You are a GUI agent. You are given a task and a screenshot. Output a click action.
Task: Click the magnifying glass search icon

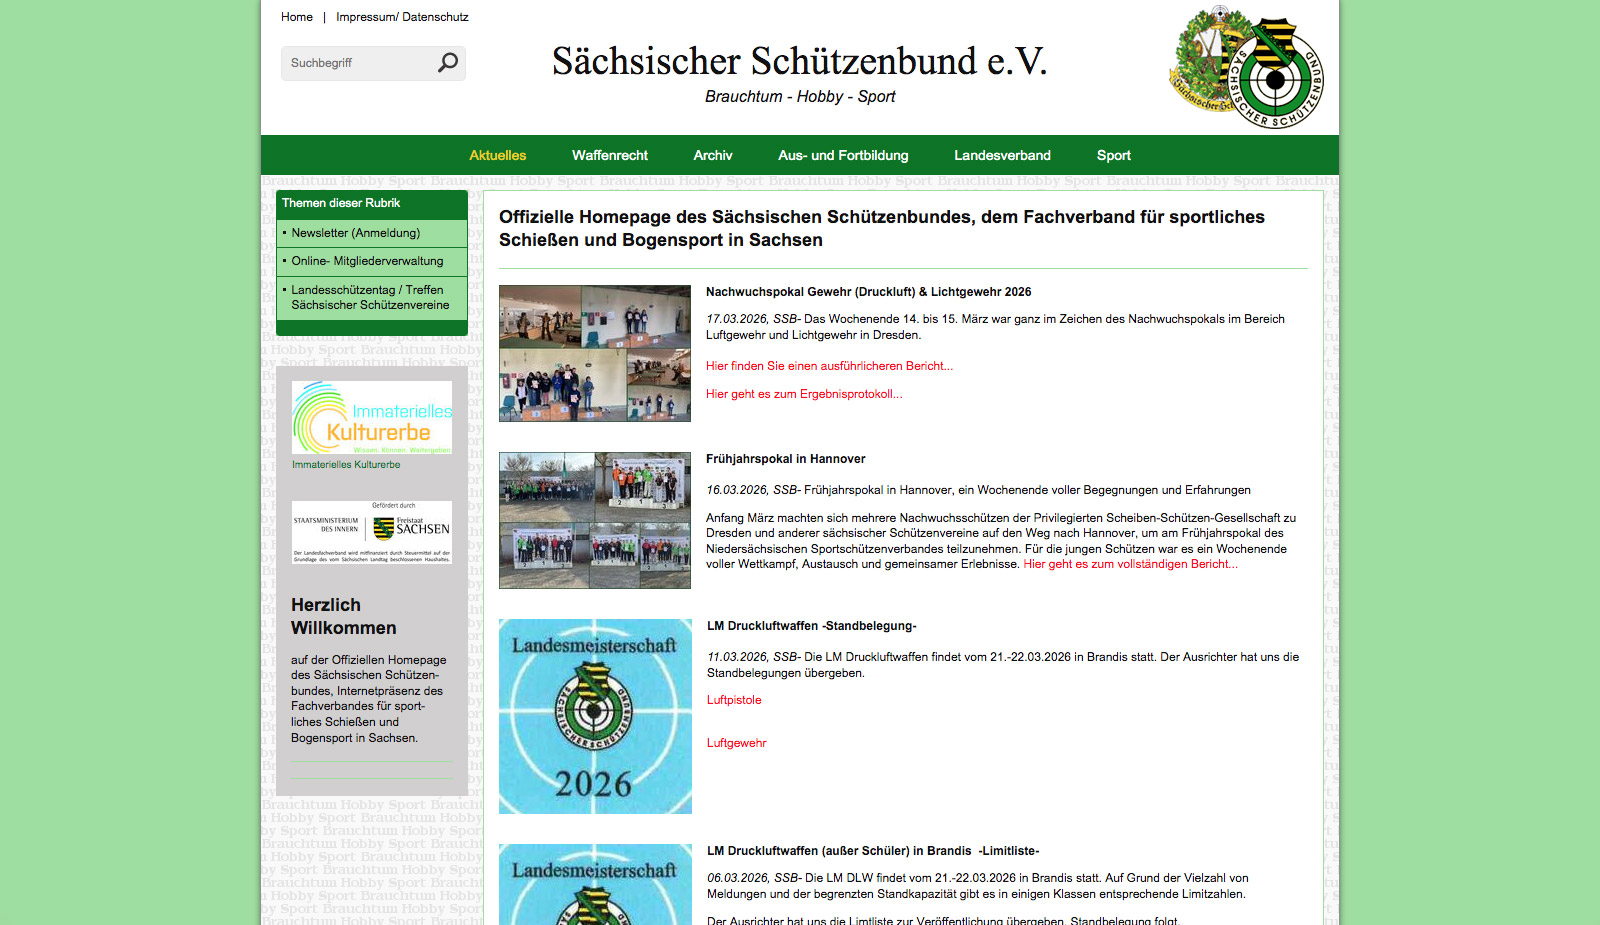pos(448,63)
